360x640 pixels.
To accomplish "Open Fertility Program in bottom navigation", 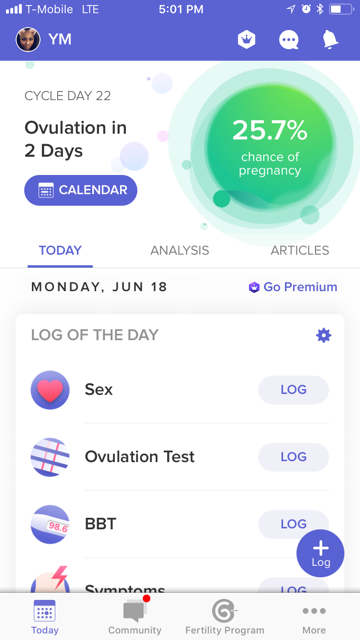I will (x=224, y=616).
